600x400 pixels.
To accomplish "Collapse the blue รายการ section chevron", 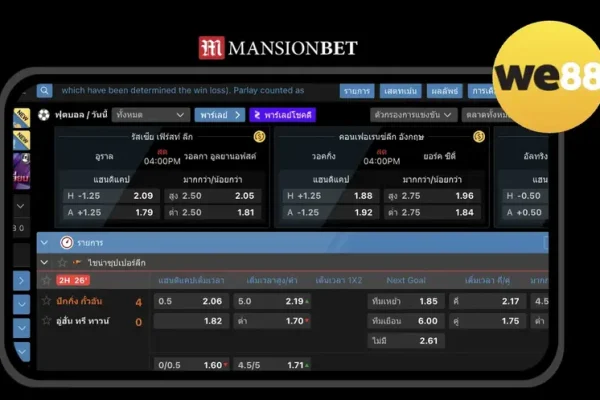I will point(45,242).
